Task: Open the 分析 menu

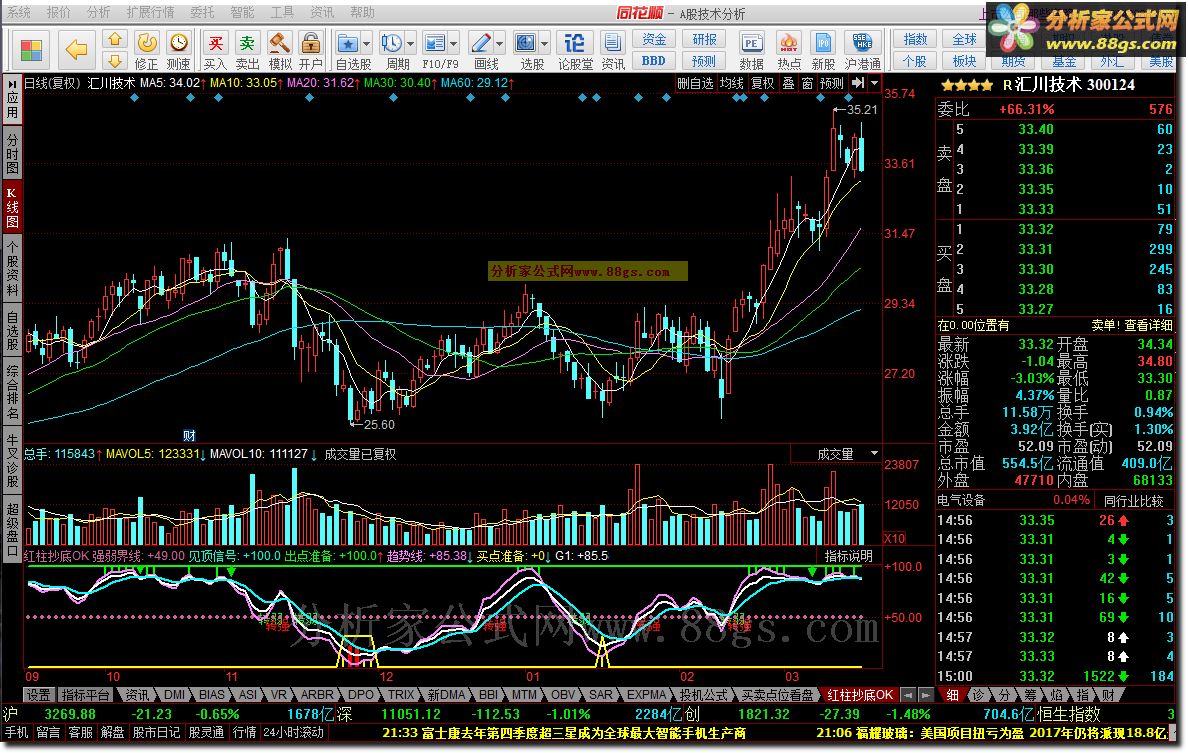Action: tap(98, 12)
